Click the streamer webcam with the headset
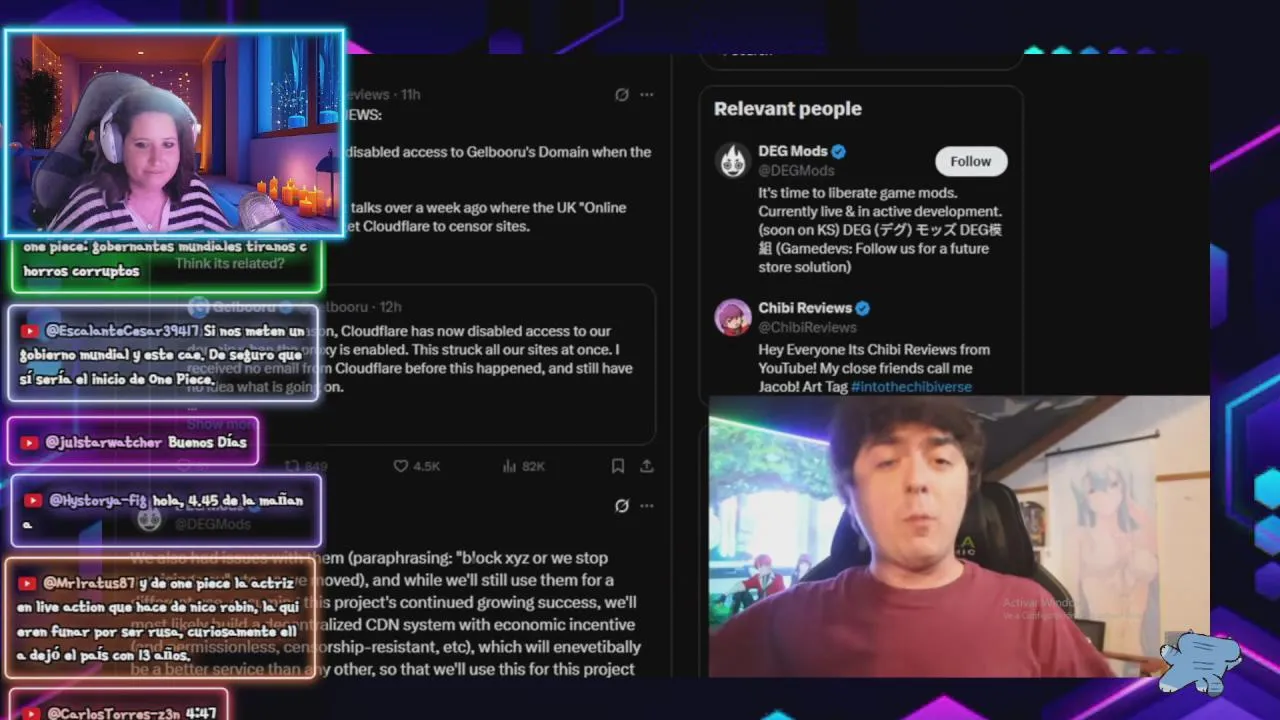 (x=175, y=133)
